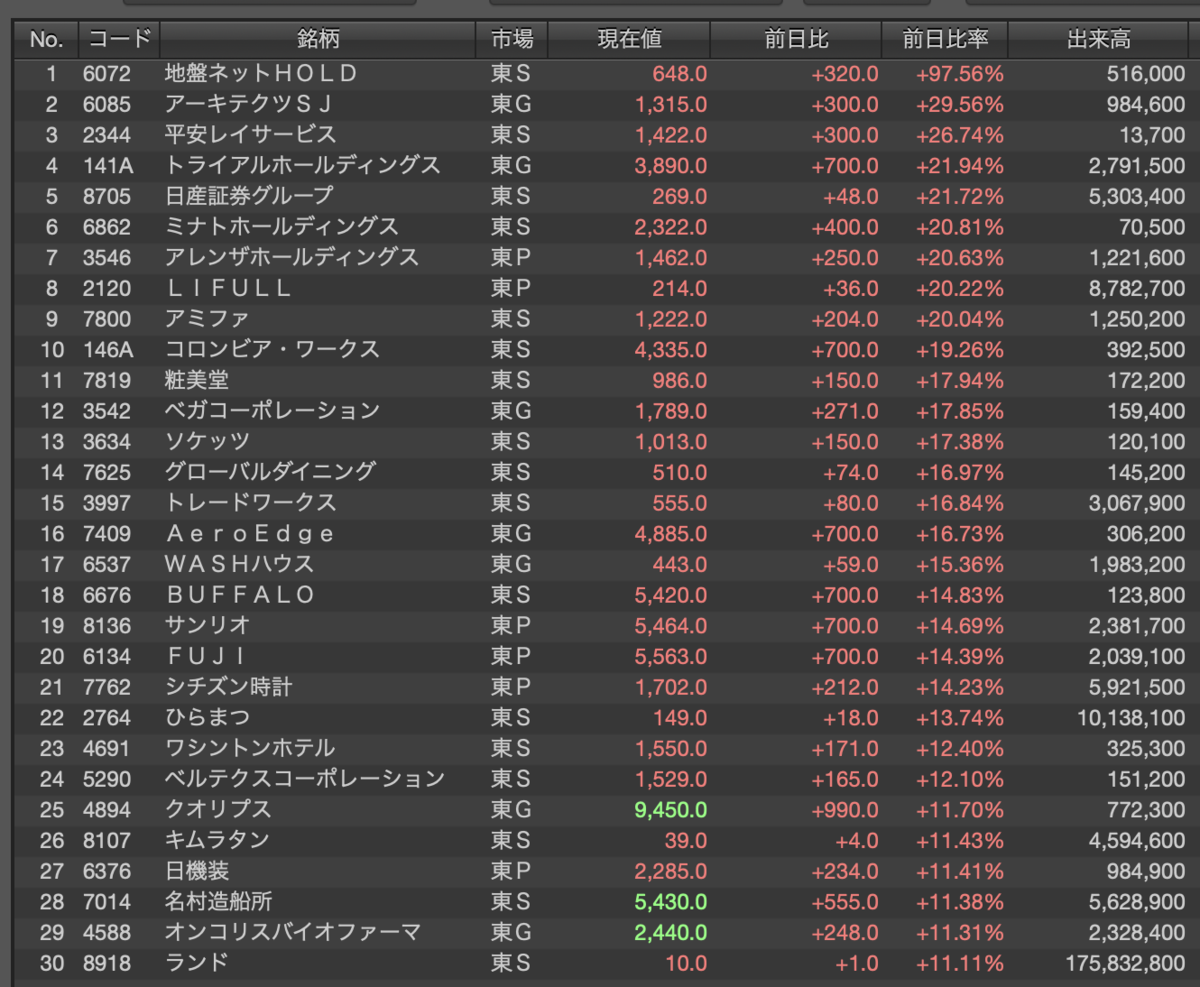Select stock アミファ
Screen dimensions: 1200x987
[207, 319]
